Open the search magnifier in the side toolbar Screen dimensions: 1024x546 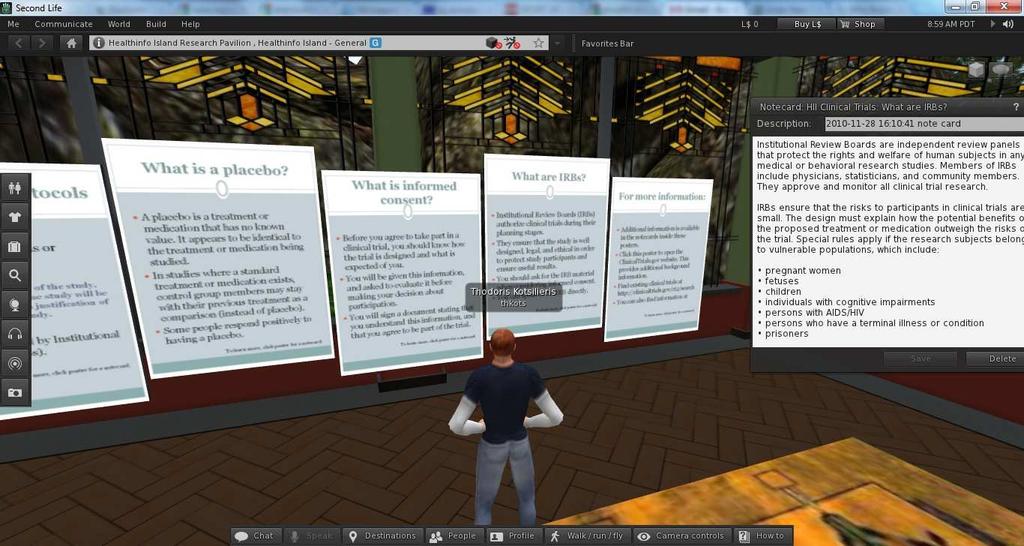pyautogui.click(x=15, y=276)
